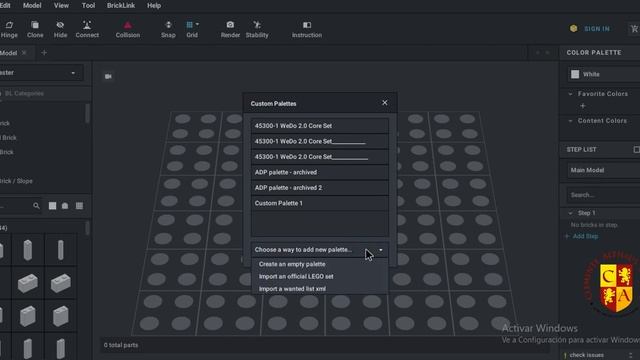
Task: Click the parts search magnifier icon
Action: pyautogui.click(x=36, y=206)
